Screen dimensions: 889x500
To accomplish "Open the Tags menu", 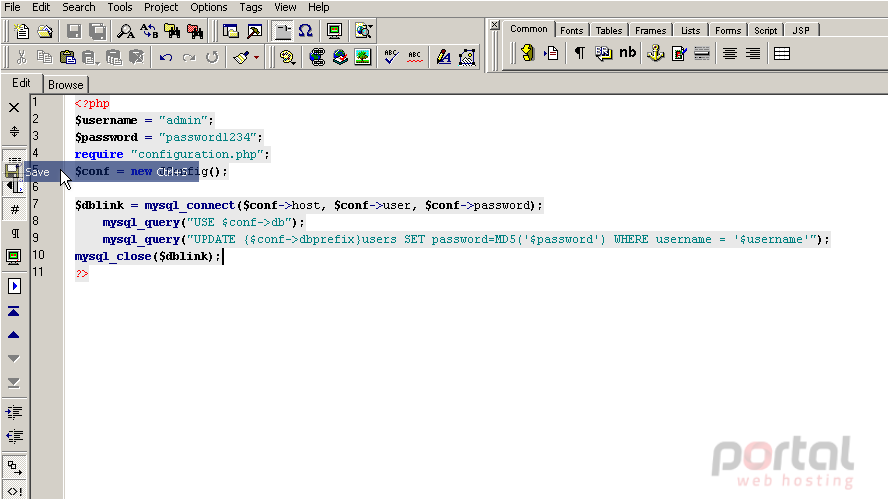I will [x=251, y=7].
